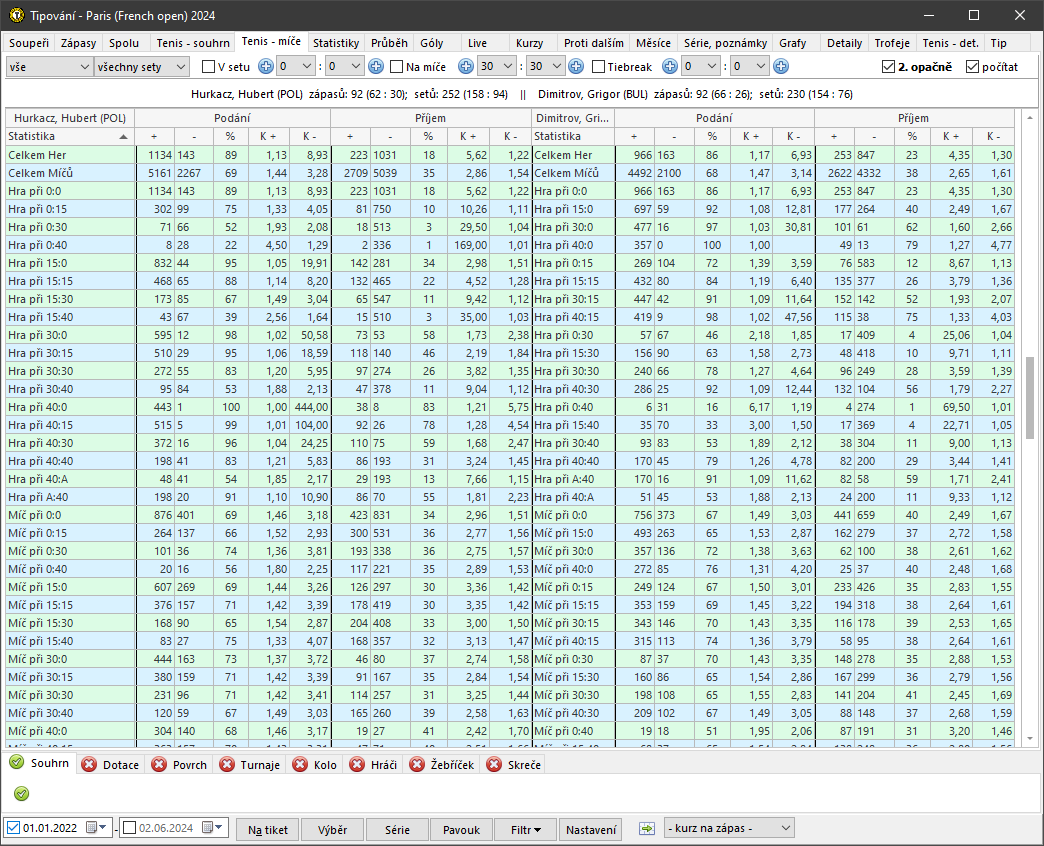Screen dimensions: 1044x846
Task: Click the plus icon left of V setu fields
Action: [x=266, y=67]
